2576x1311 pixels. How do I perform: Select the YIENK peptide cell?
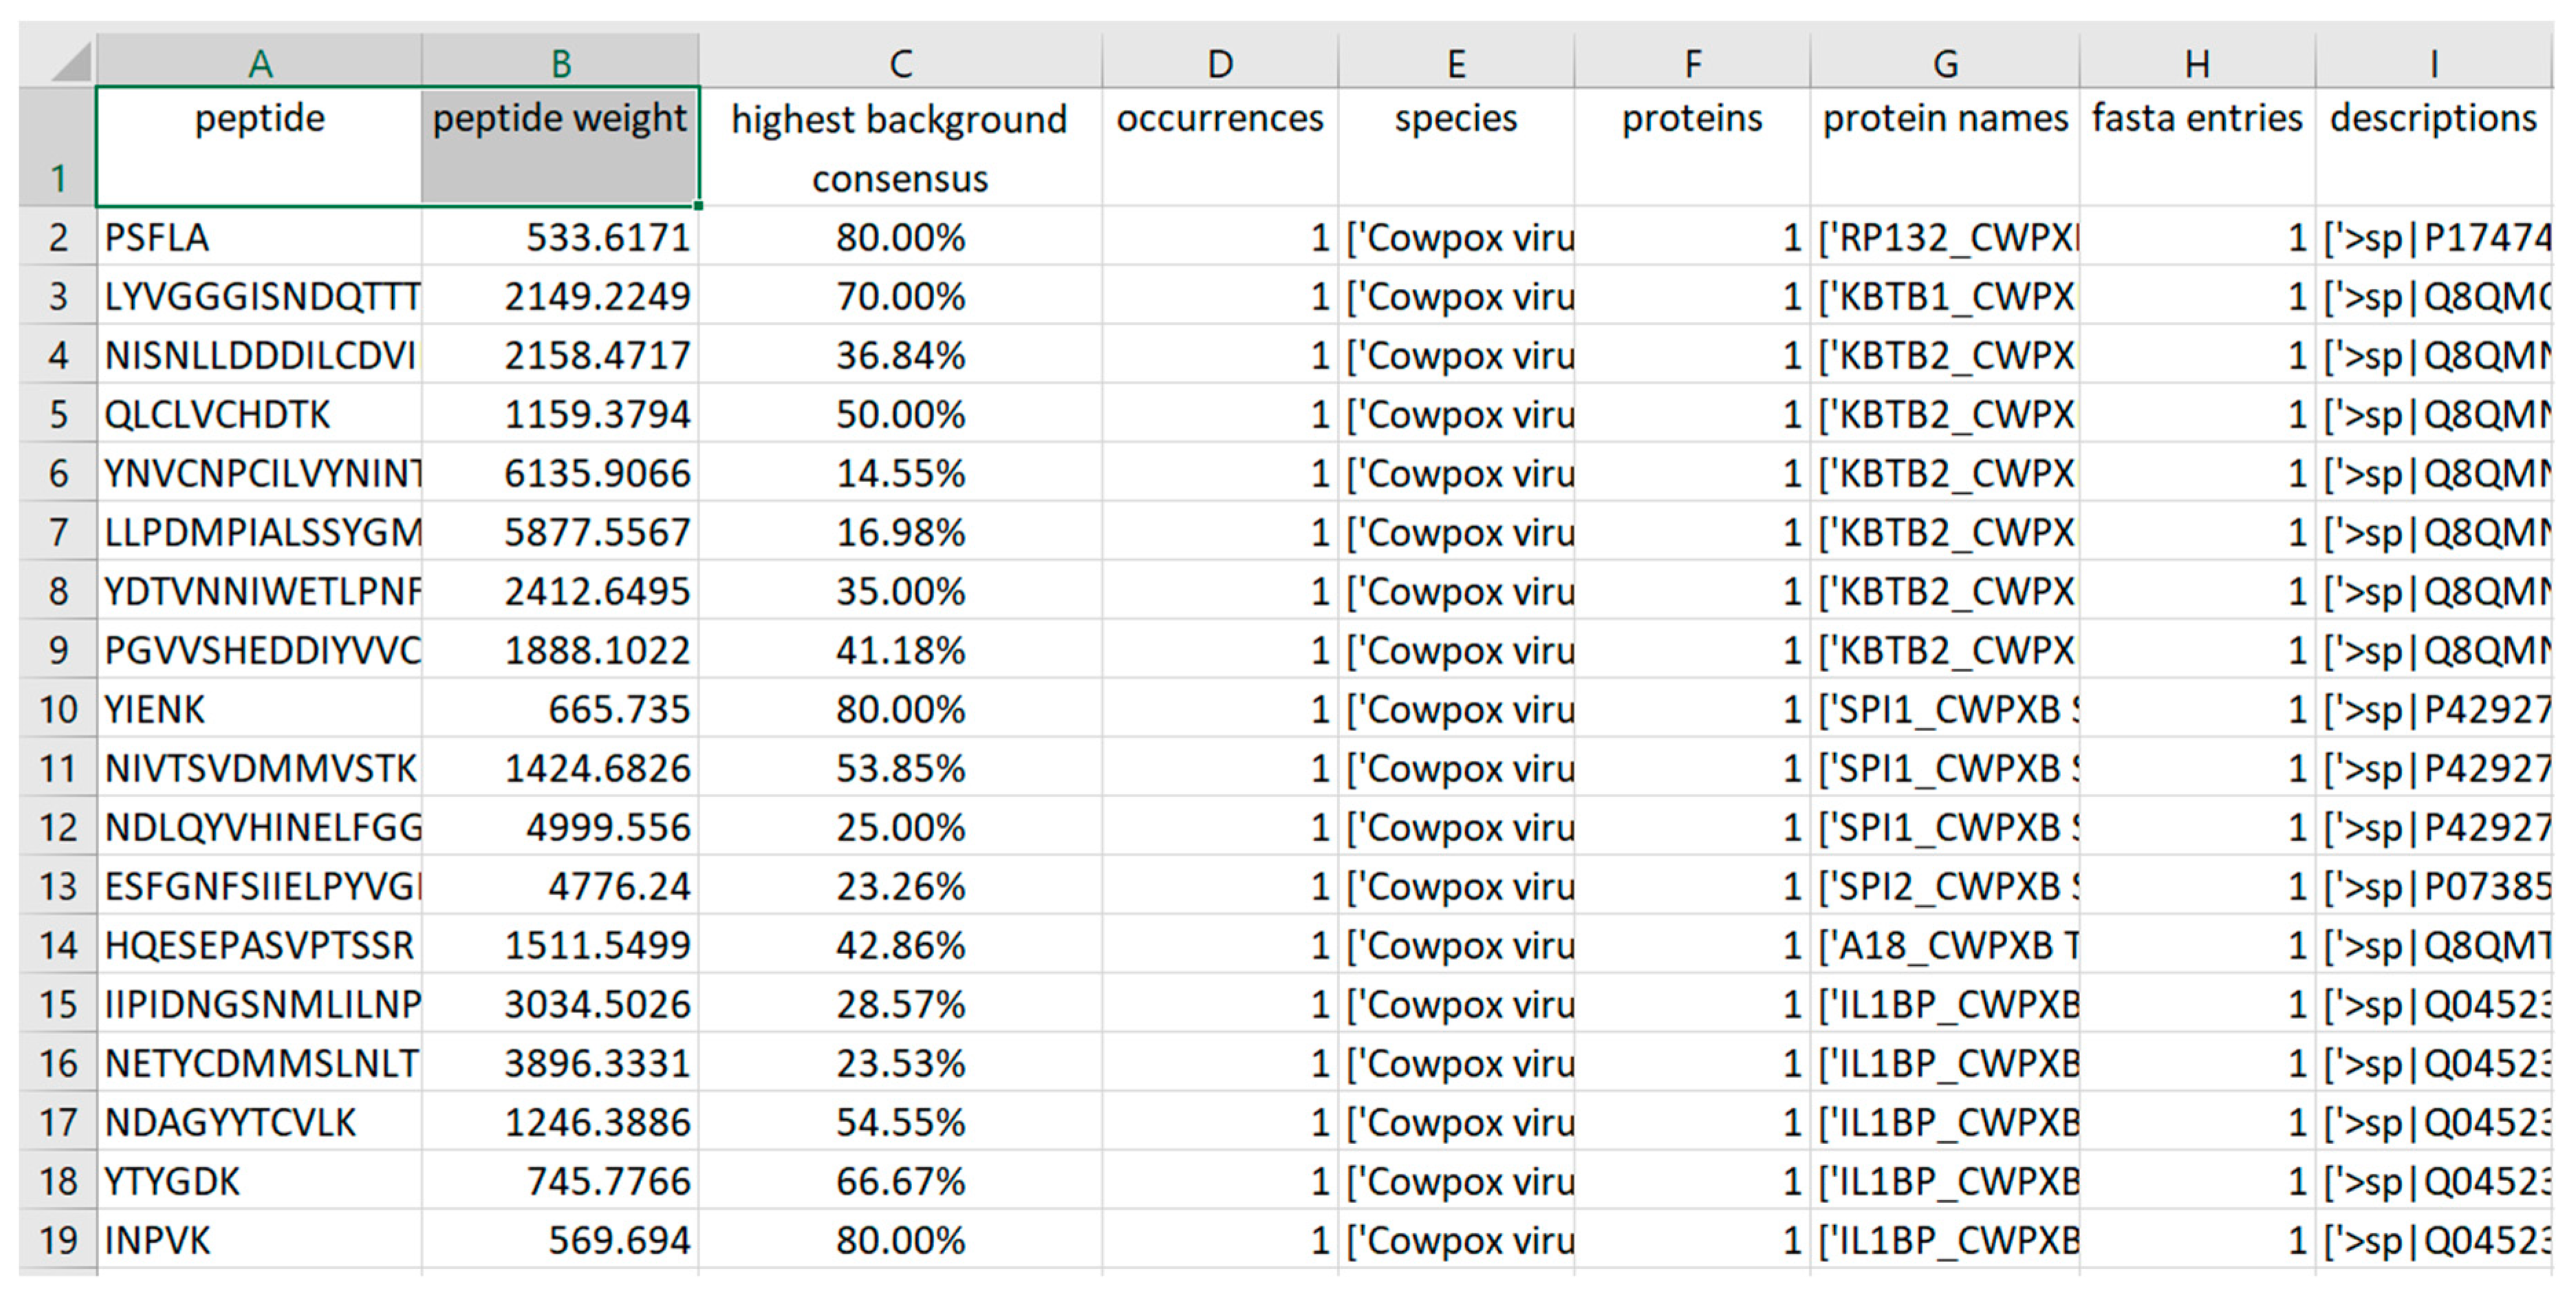[259, 709]
